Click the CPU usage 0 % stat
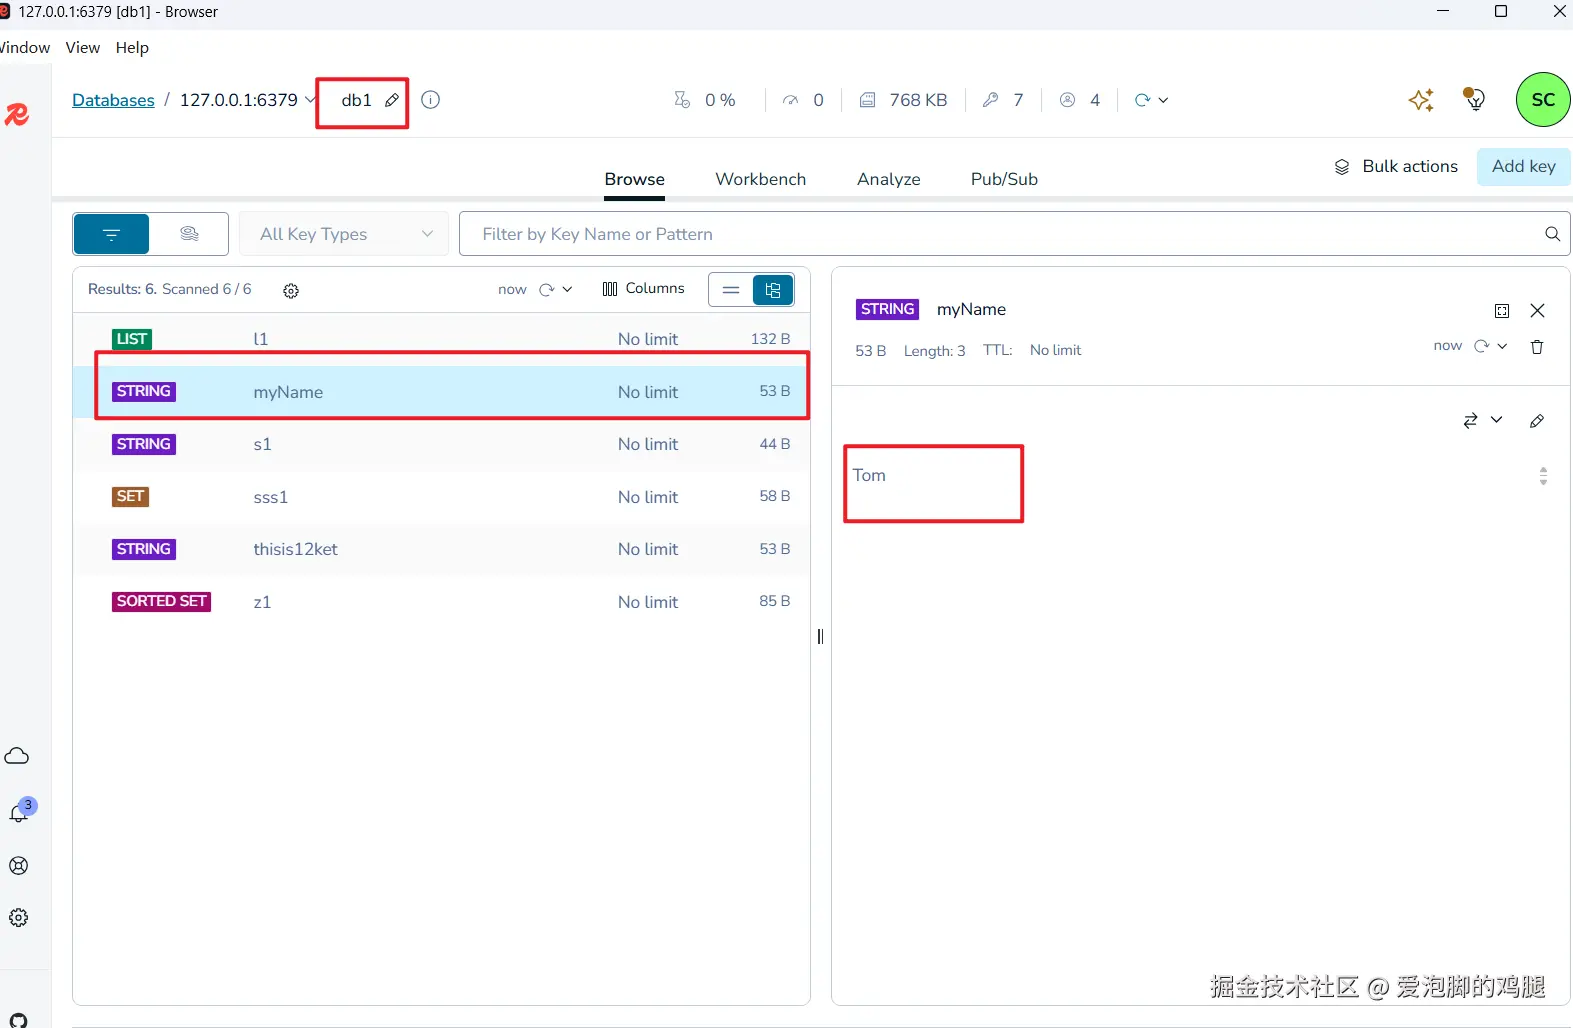 705,100
